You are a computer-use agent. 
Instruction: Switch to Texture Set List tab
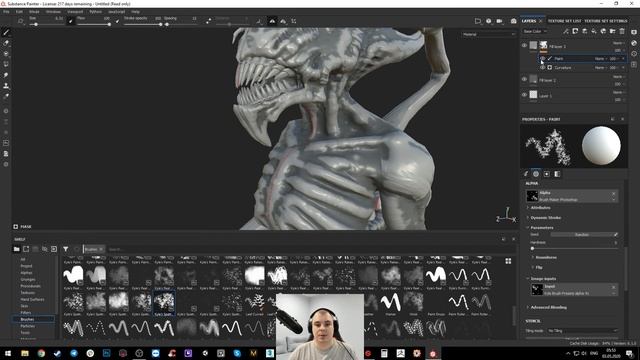pos(564,21)
